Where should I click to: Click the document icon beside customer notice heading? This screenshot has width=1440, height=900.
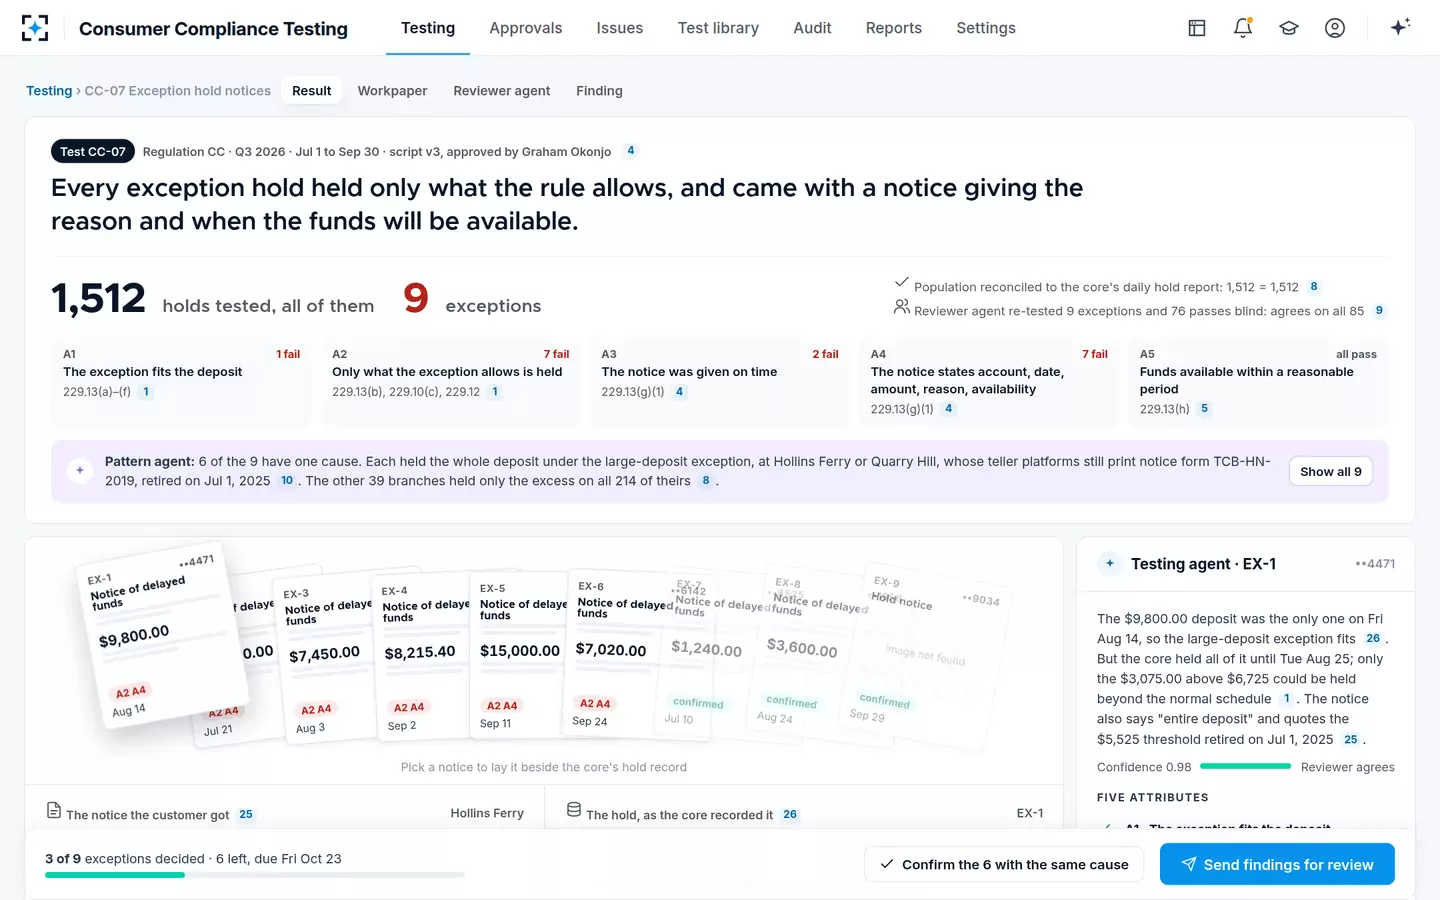click(x=54, y=811)
